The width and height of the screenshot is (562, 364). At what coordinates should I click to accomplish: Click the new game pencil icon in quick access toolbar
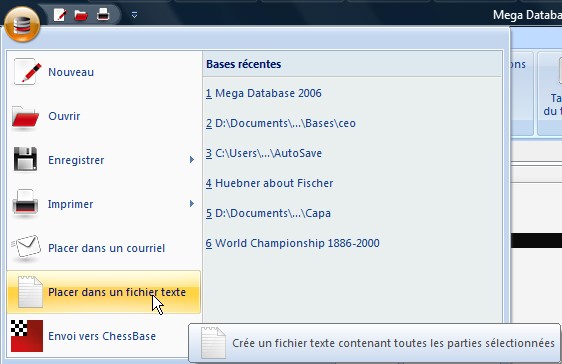pos(60,15)
